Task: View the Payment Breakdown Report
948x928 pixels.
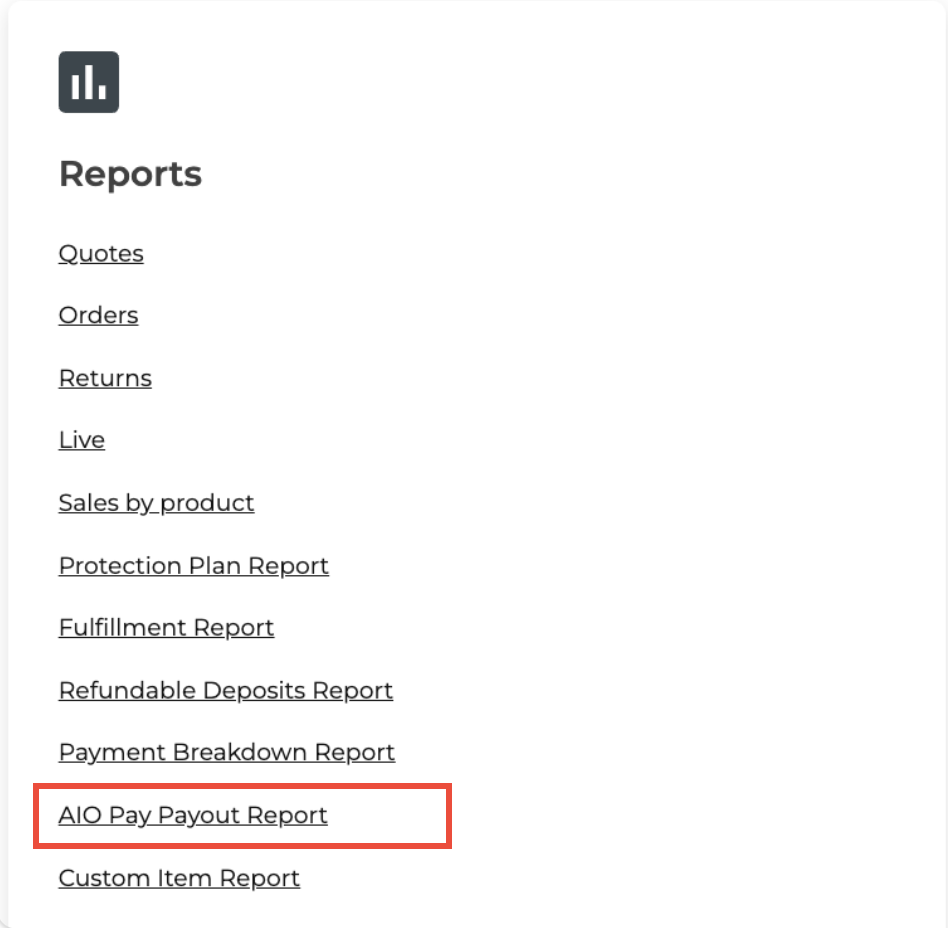Action: (x=226, y=753)
